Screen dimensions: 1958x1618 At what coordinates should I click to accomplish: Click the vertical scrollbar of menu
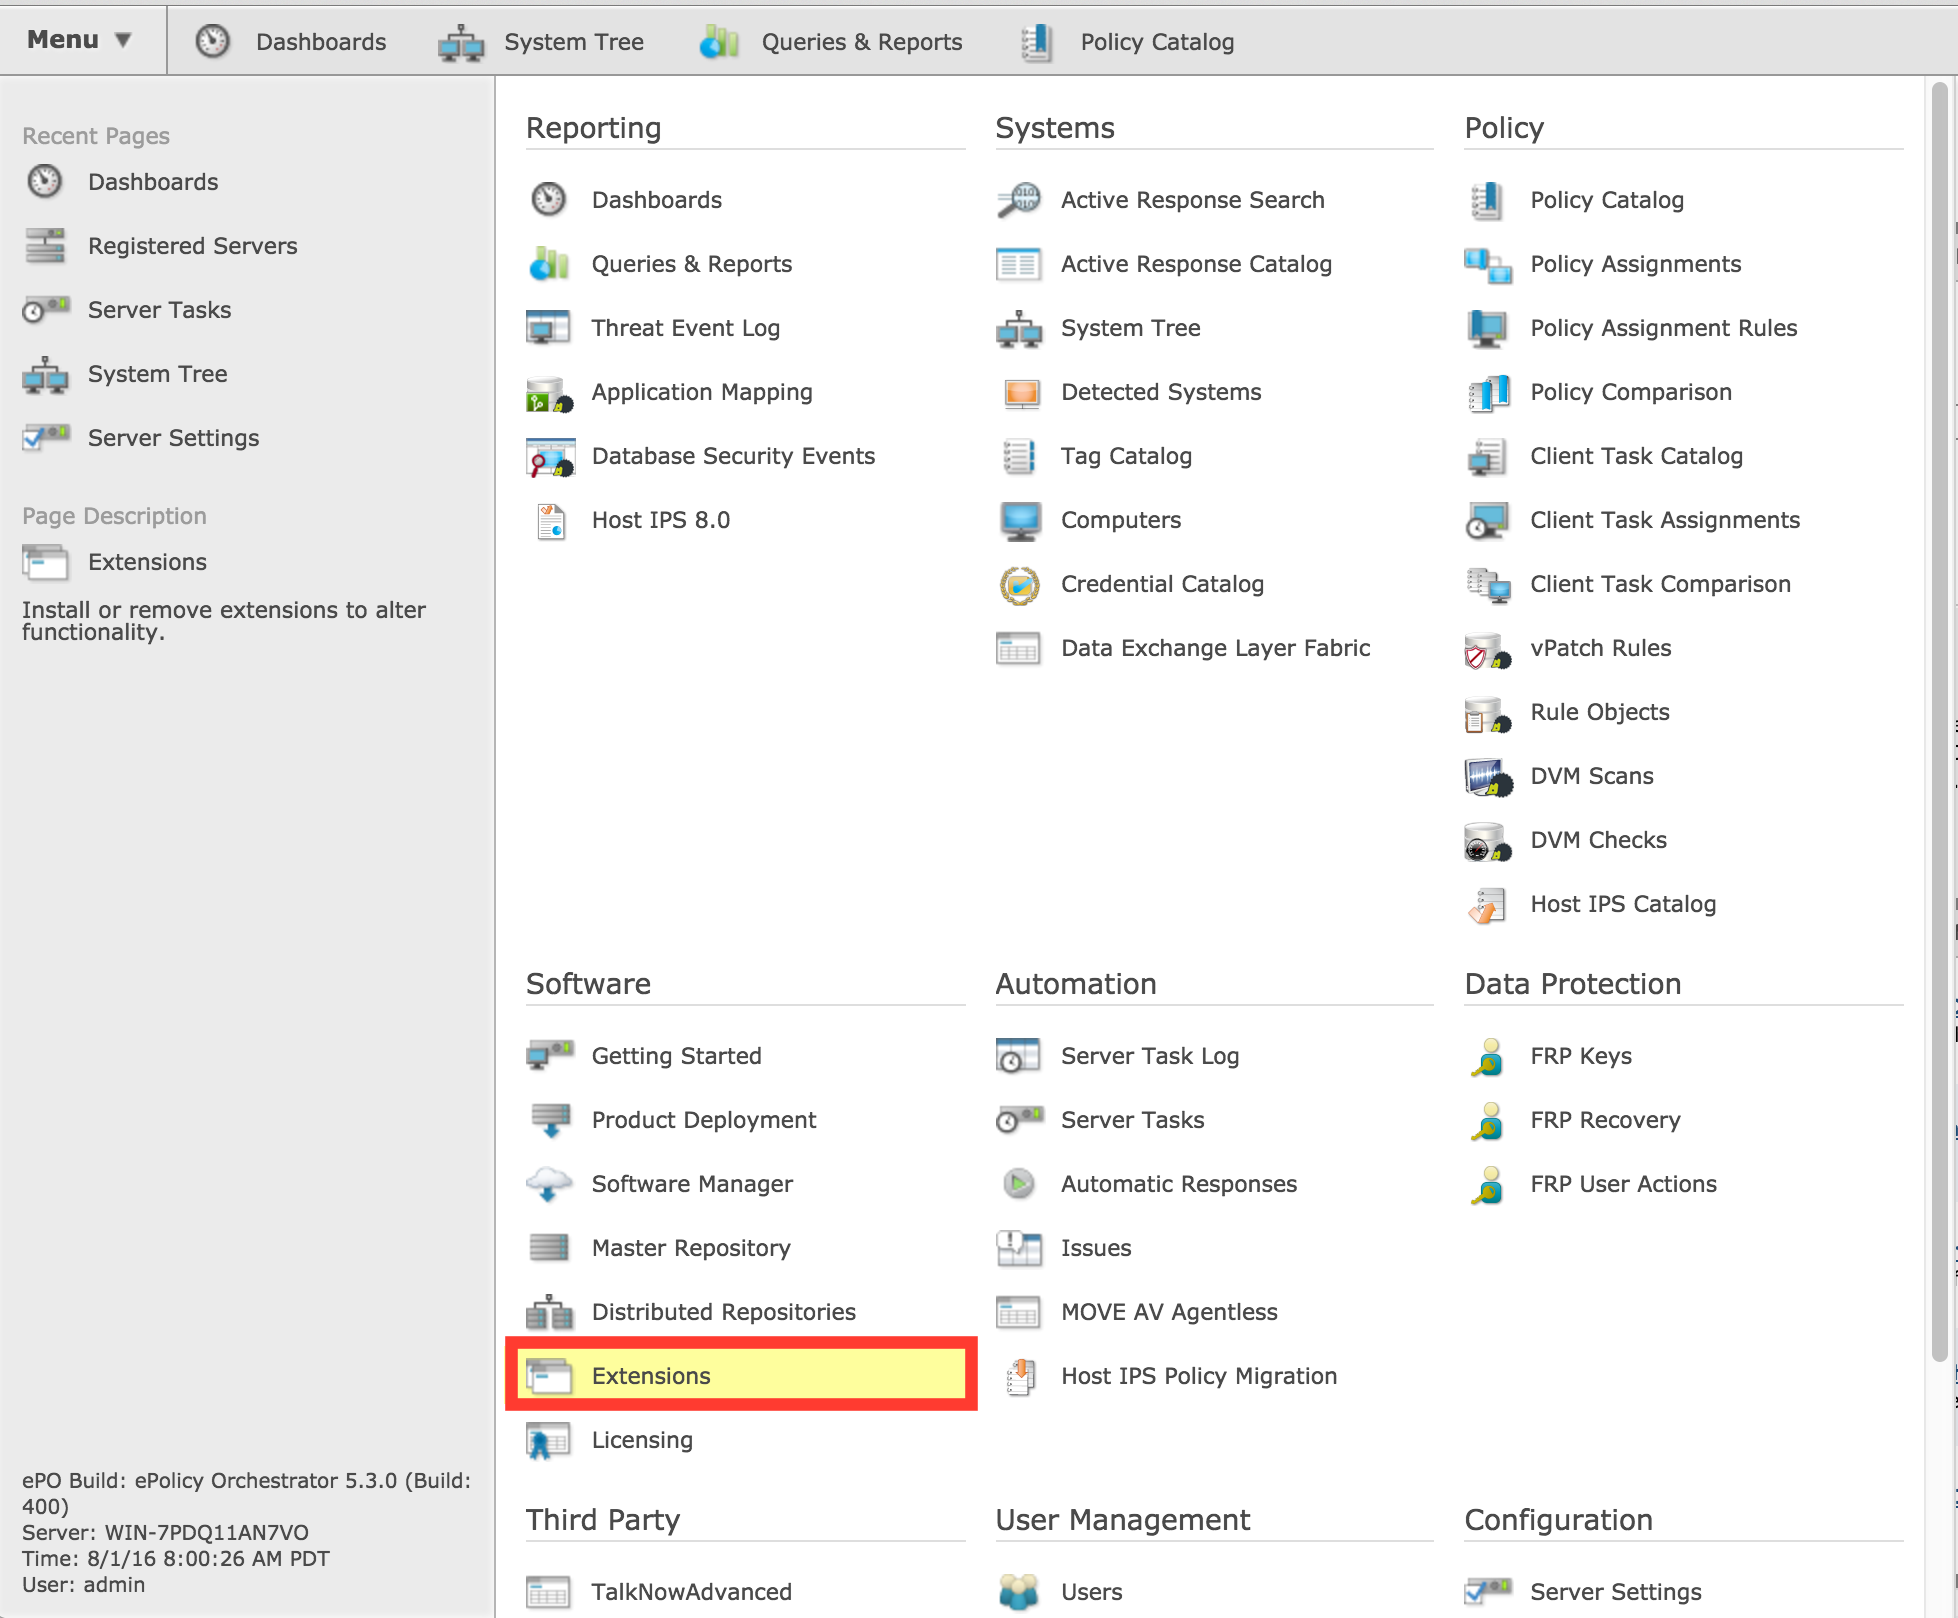(x=1939, y=720)
